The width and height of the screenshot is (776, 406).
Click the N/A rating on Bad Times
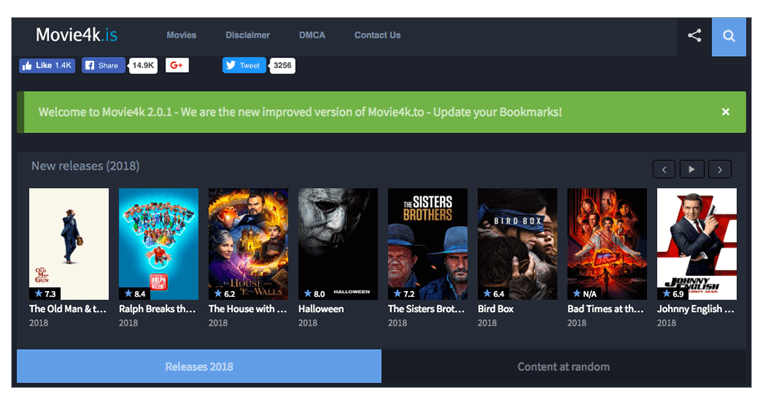point(584,294)
